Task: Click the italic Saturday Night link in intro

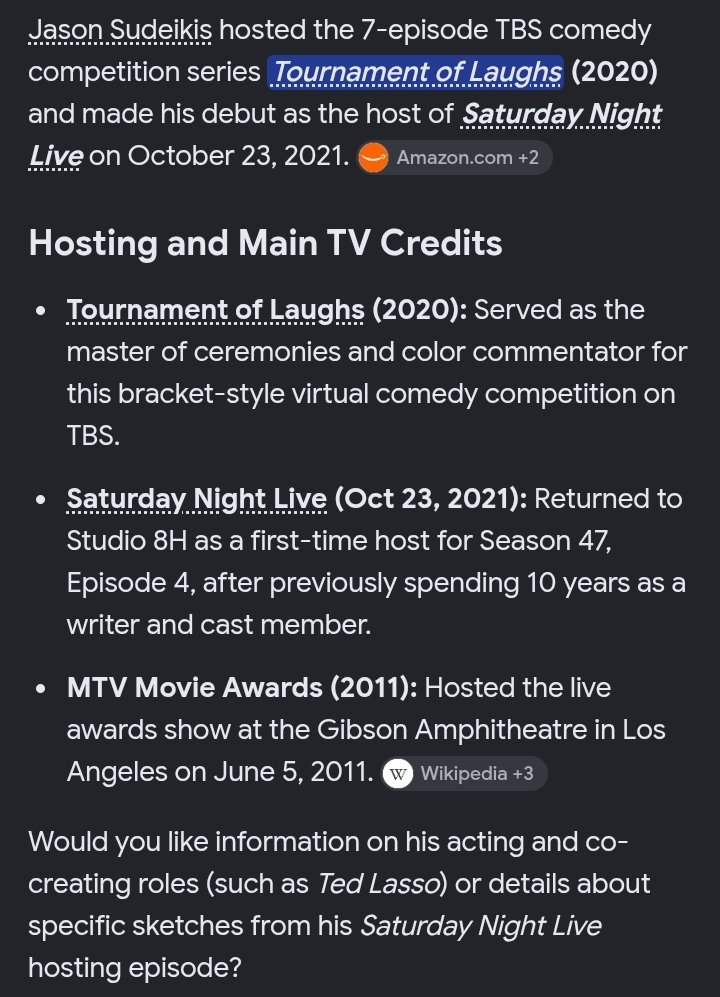Action: point(561,114)
